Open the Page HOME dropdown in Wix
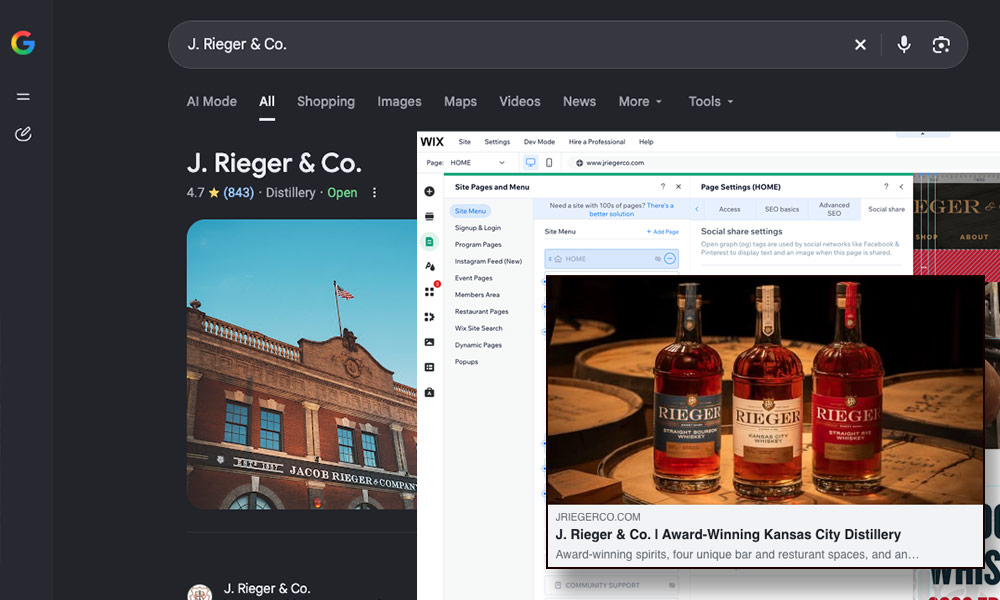 pos(478,163)
